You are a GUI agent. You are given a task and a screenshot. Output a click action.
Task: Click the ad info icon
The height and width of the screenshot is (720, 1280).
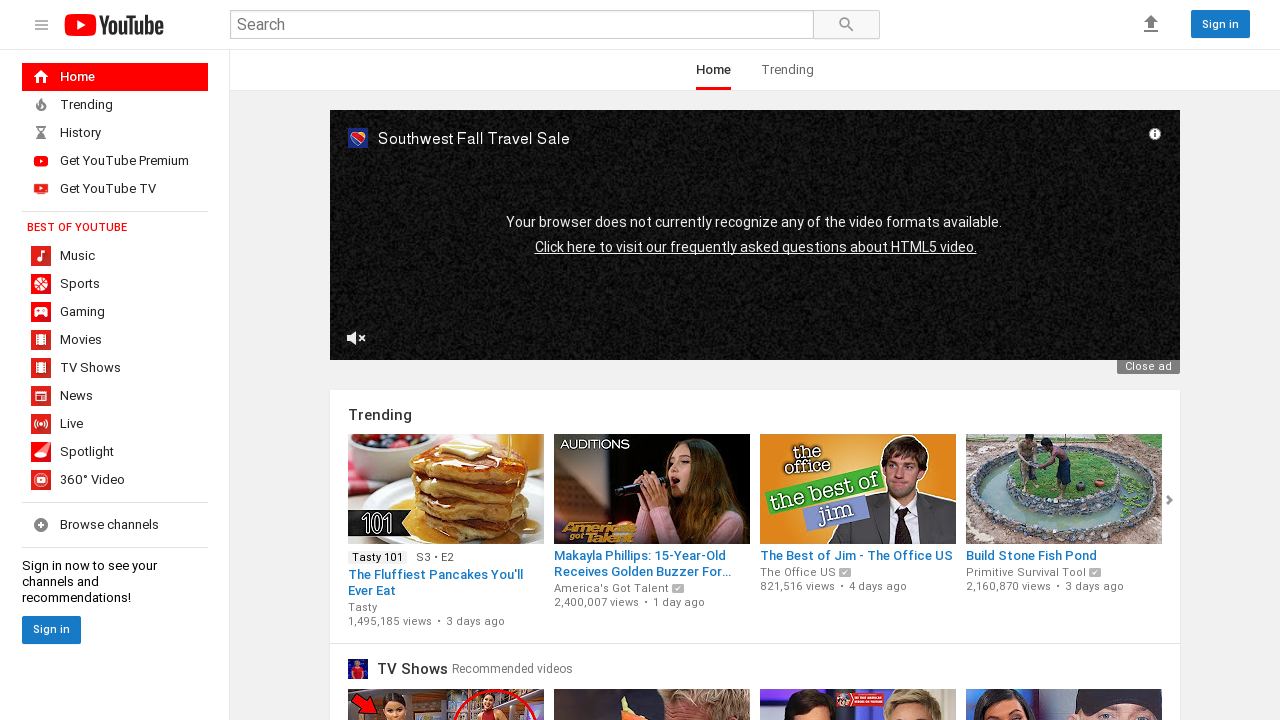1155,134
